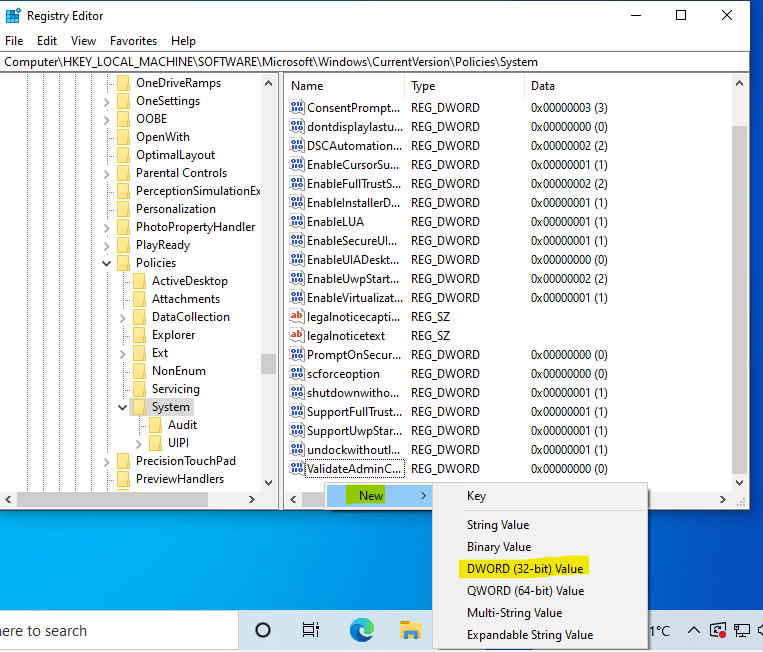The height and width of the screenshot is (652, 763).
Task: Open File Explorer from the taskbar
Action: pyautogui.click(x=410, y=630)
